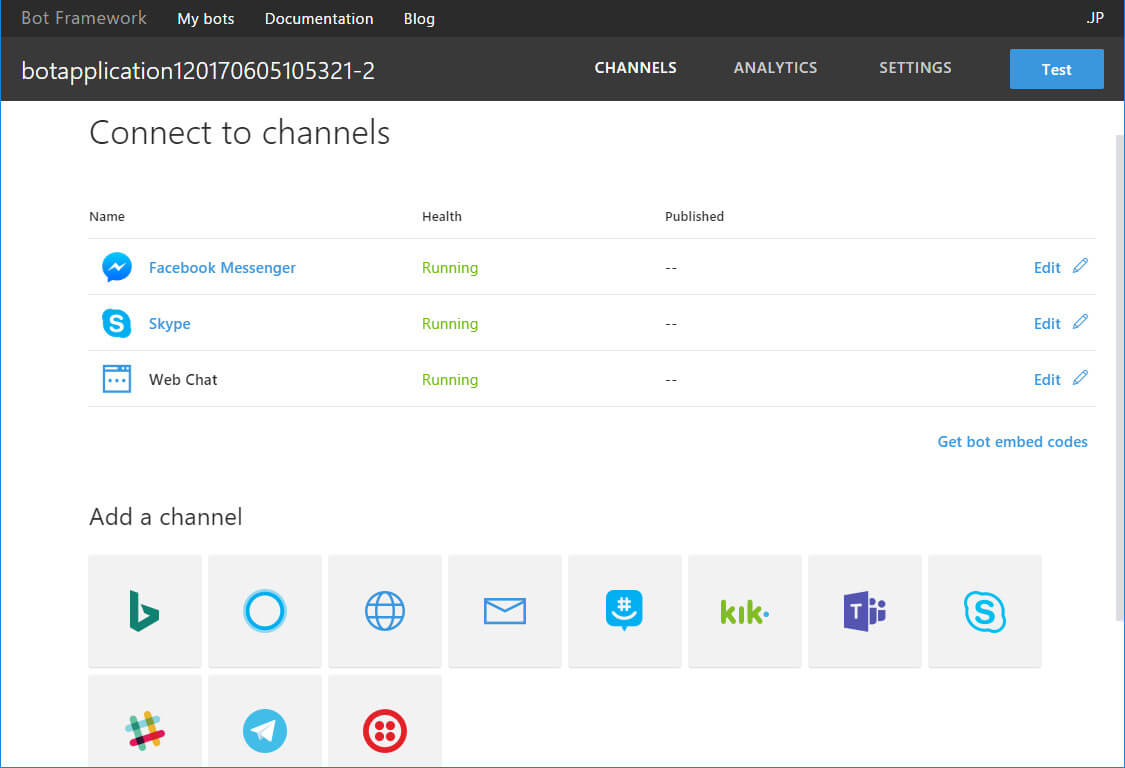Click the Web Chat window icon

click(x=117, y=379)
